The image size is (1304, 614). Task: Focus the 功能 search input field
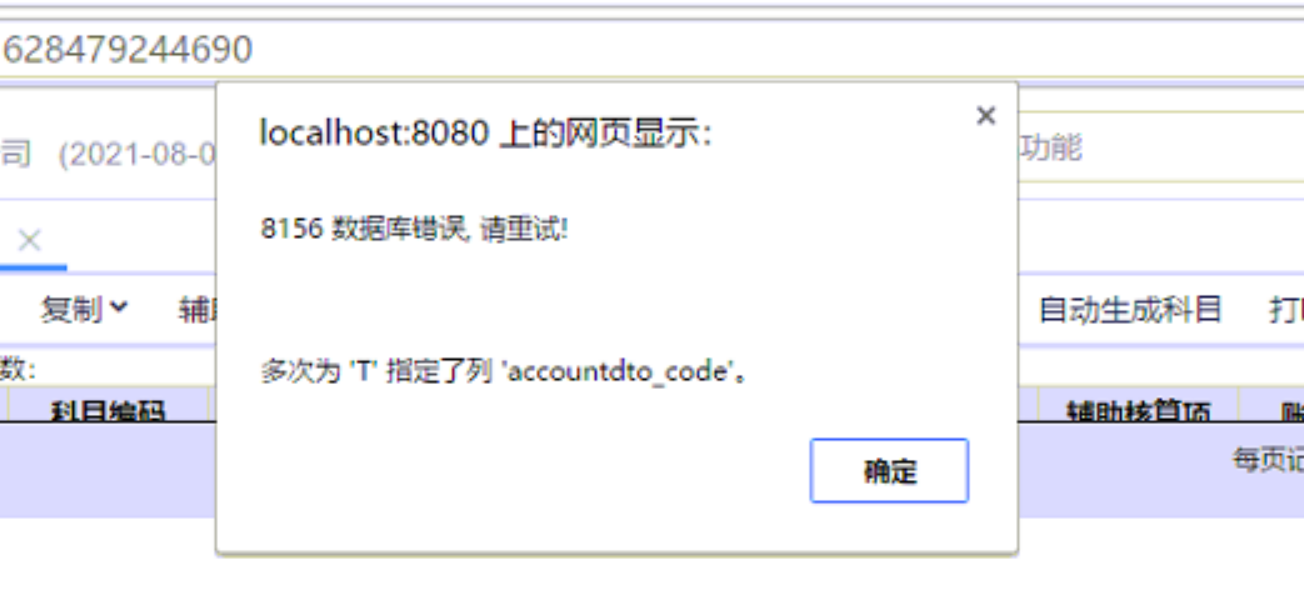point(1161,148)
